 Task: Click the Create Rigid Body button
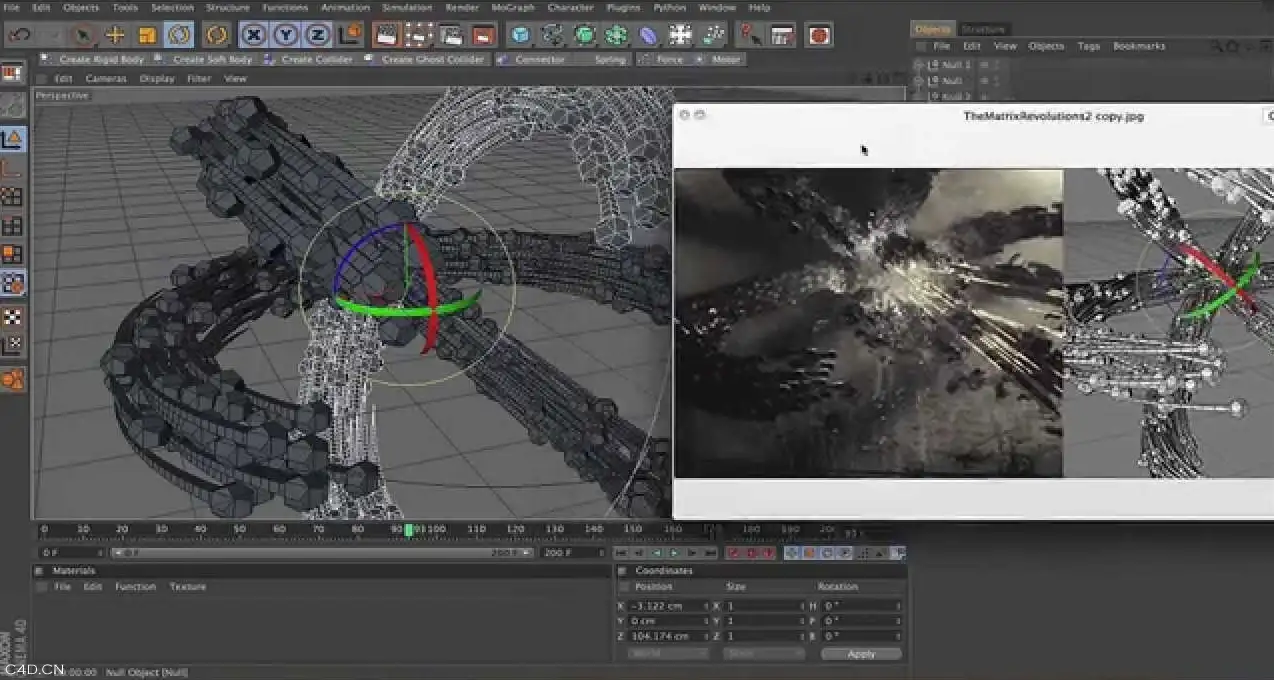coord(94,60)
